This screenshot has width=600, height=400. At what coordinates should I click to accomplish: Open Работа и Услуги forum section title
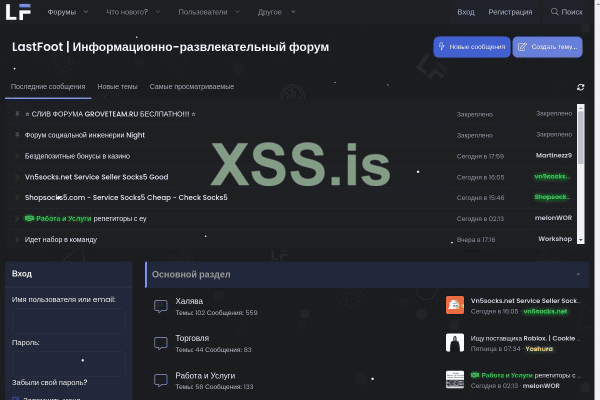point(205,376)
